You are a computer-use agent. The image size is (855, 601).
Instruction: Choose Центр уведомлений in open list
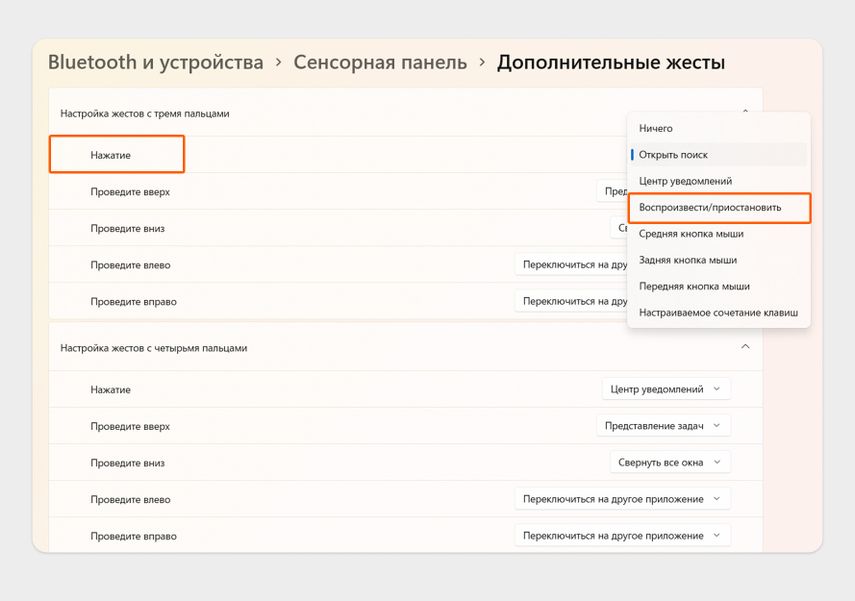[719, 181]
